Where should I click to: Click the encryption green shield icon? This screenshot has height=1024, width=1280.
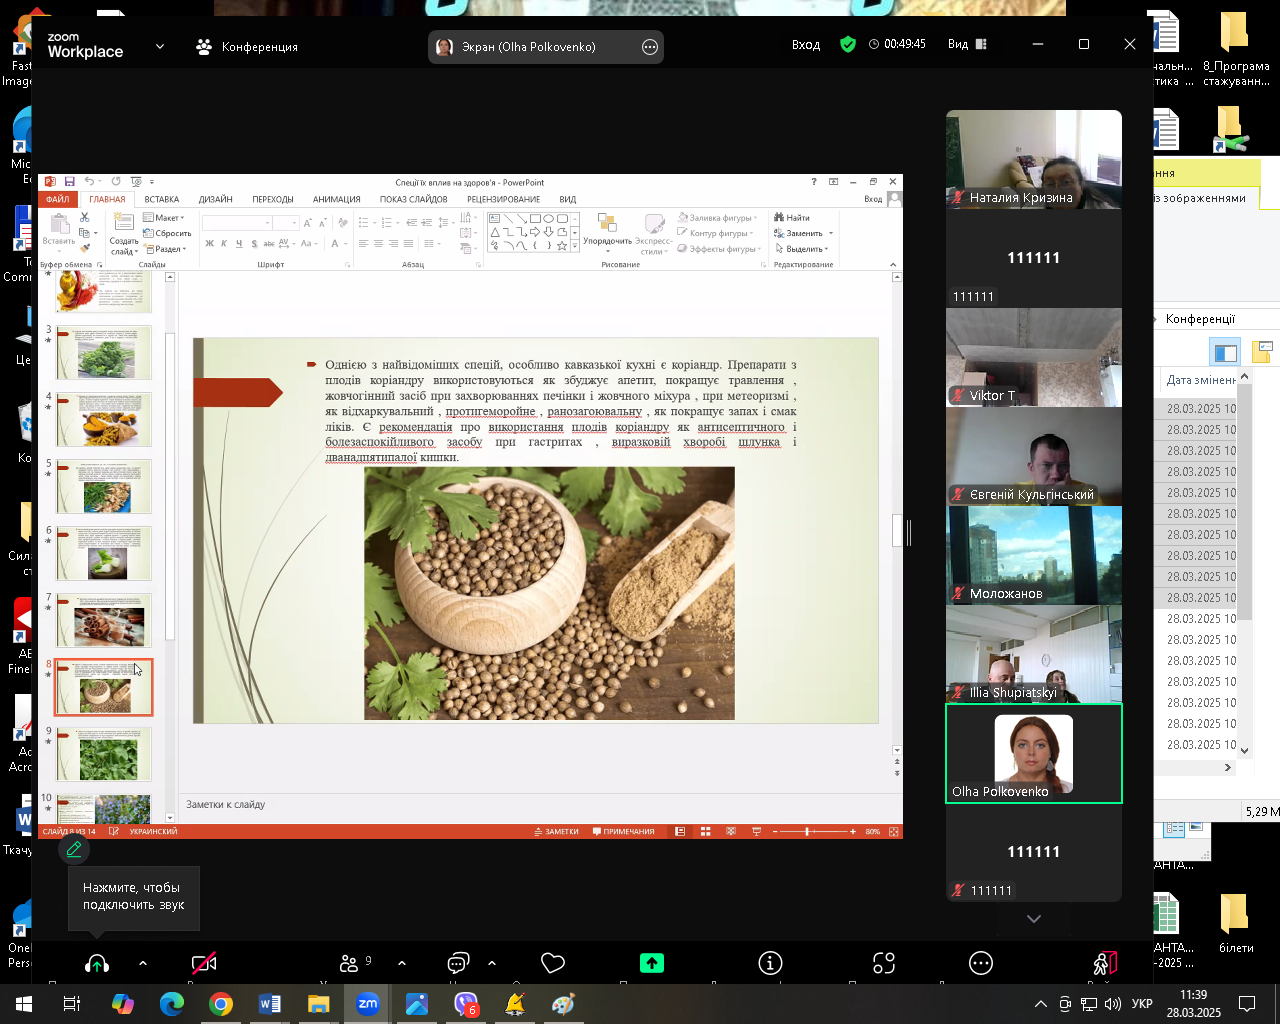coord(848,44)
